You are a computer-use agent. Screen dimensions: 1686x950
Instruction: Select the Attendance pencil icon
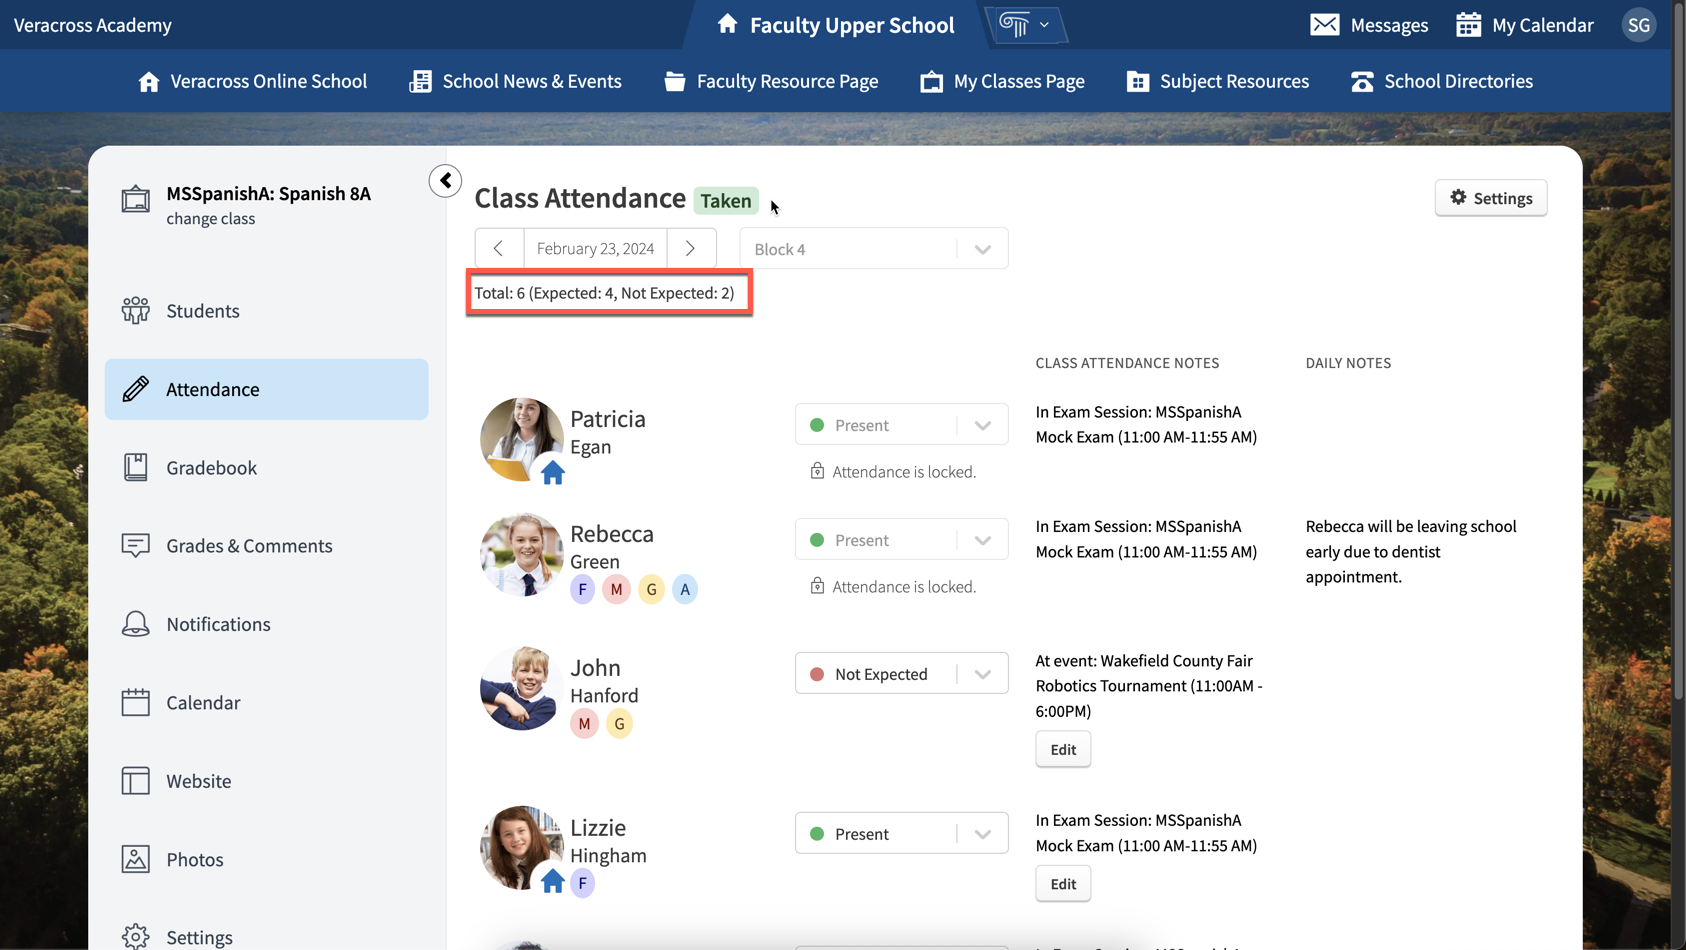[135, 388]
